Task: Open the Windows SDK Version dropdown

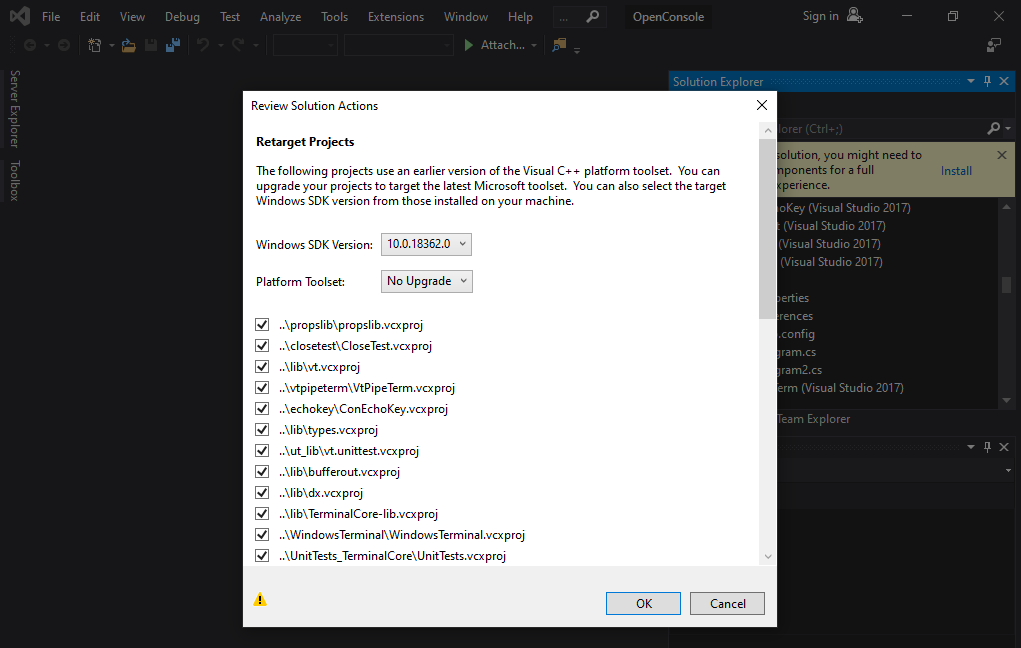Action: point(425,244)
